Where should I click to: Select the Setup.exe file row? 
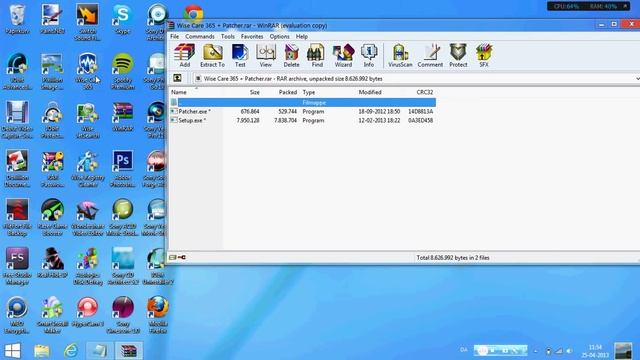[302, 120]
